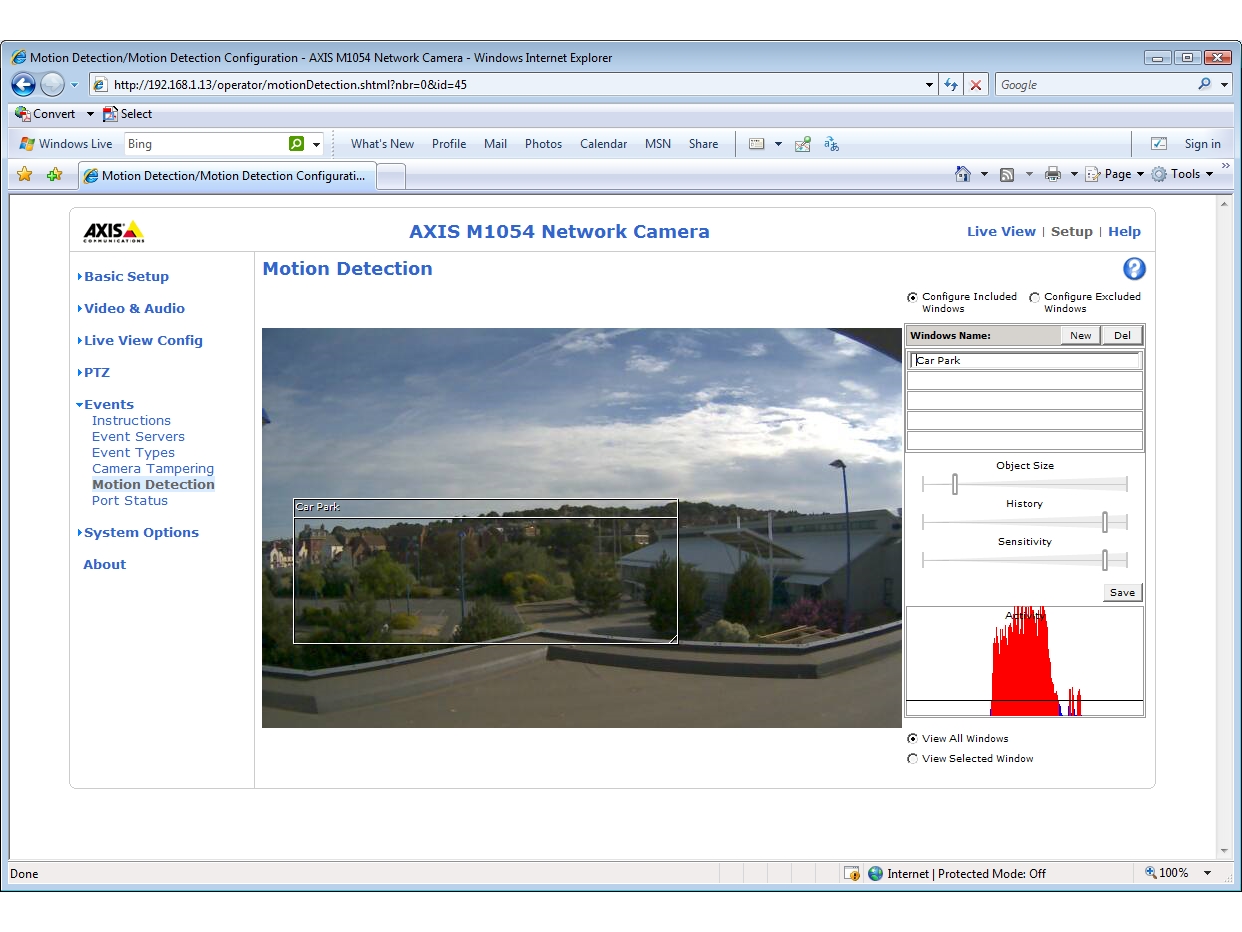Open Camera Tampering settings
1242x932 pixels.
153,469
